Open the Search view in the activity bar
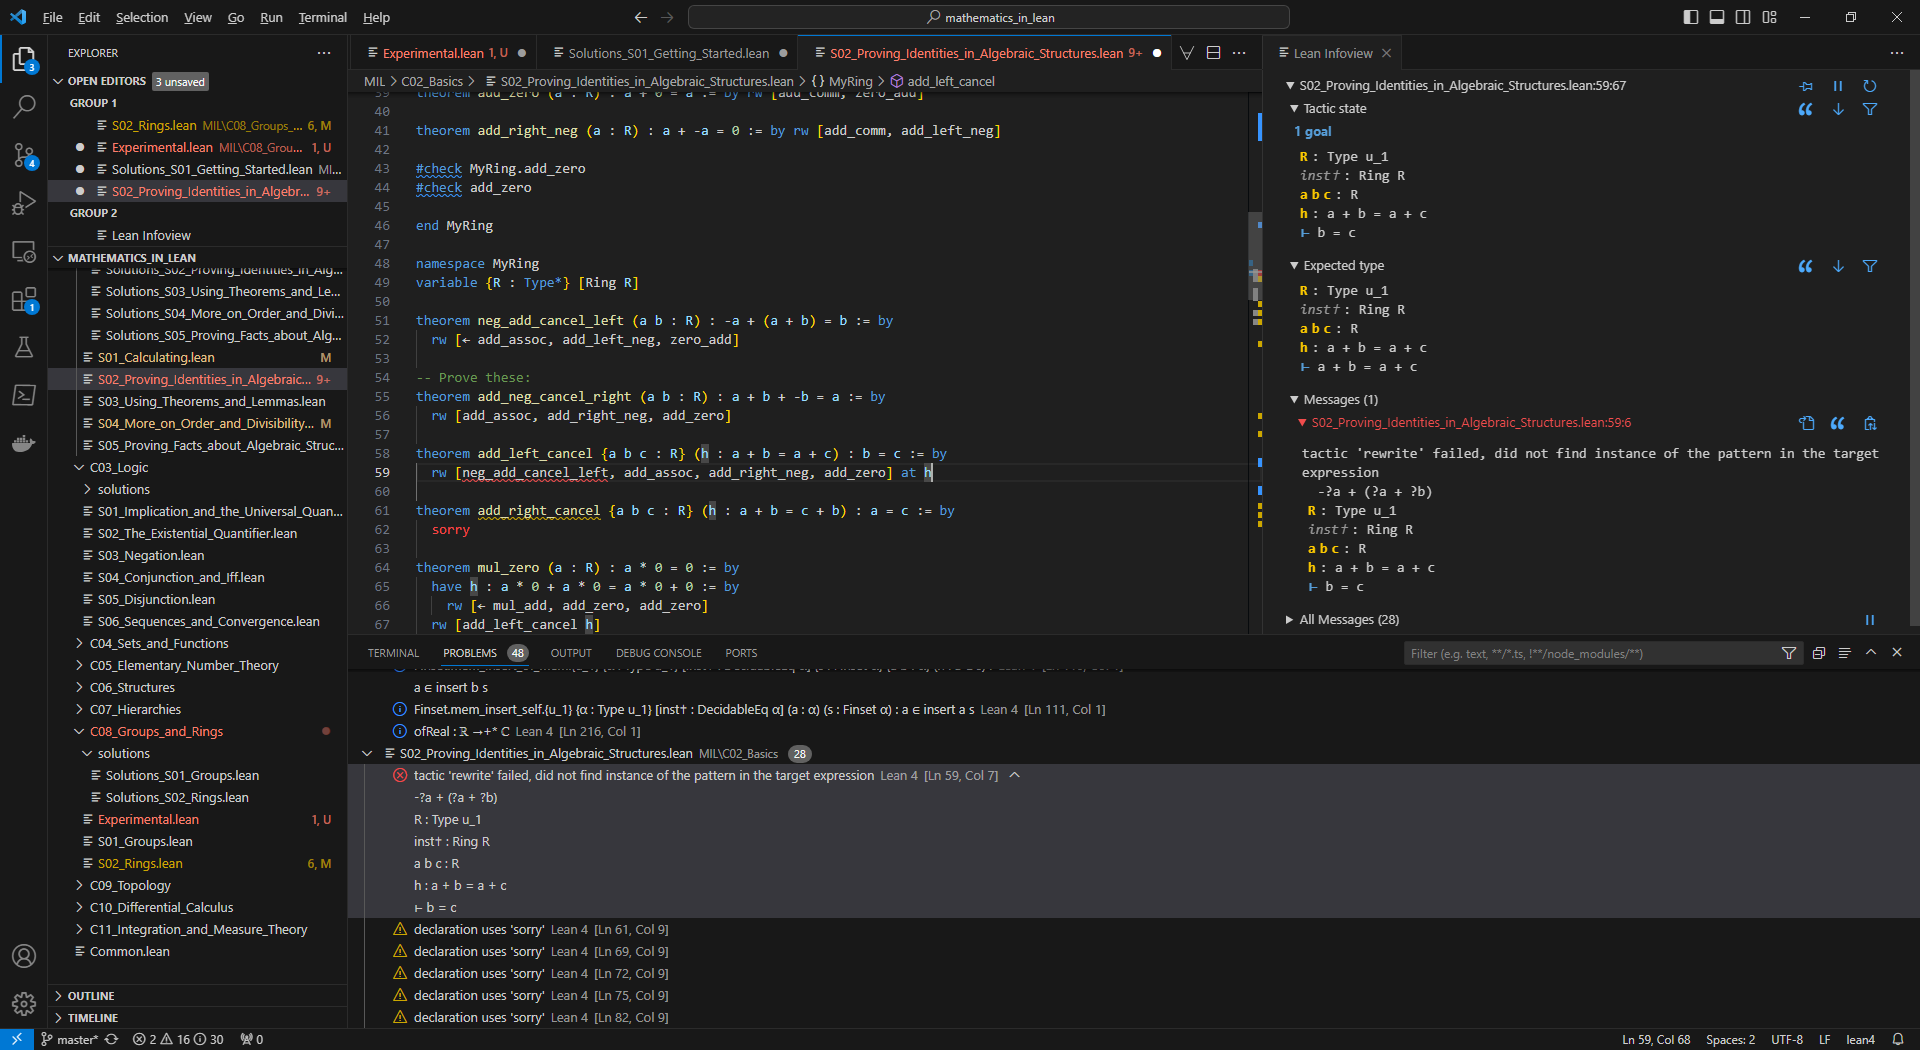Screen dimensions: 1920x1050 tap(24, 106)
